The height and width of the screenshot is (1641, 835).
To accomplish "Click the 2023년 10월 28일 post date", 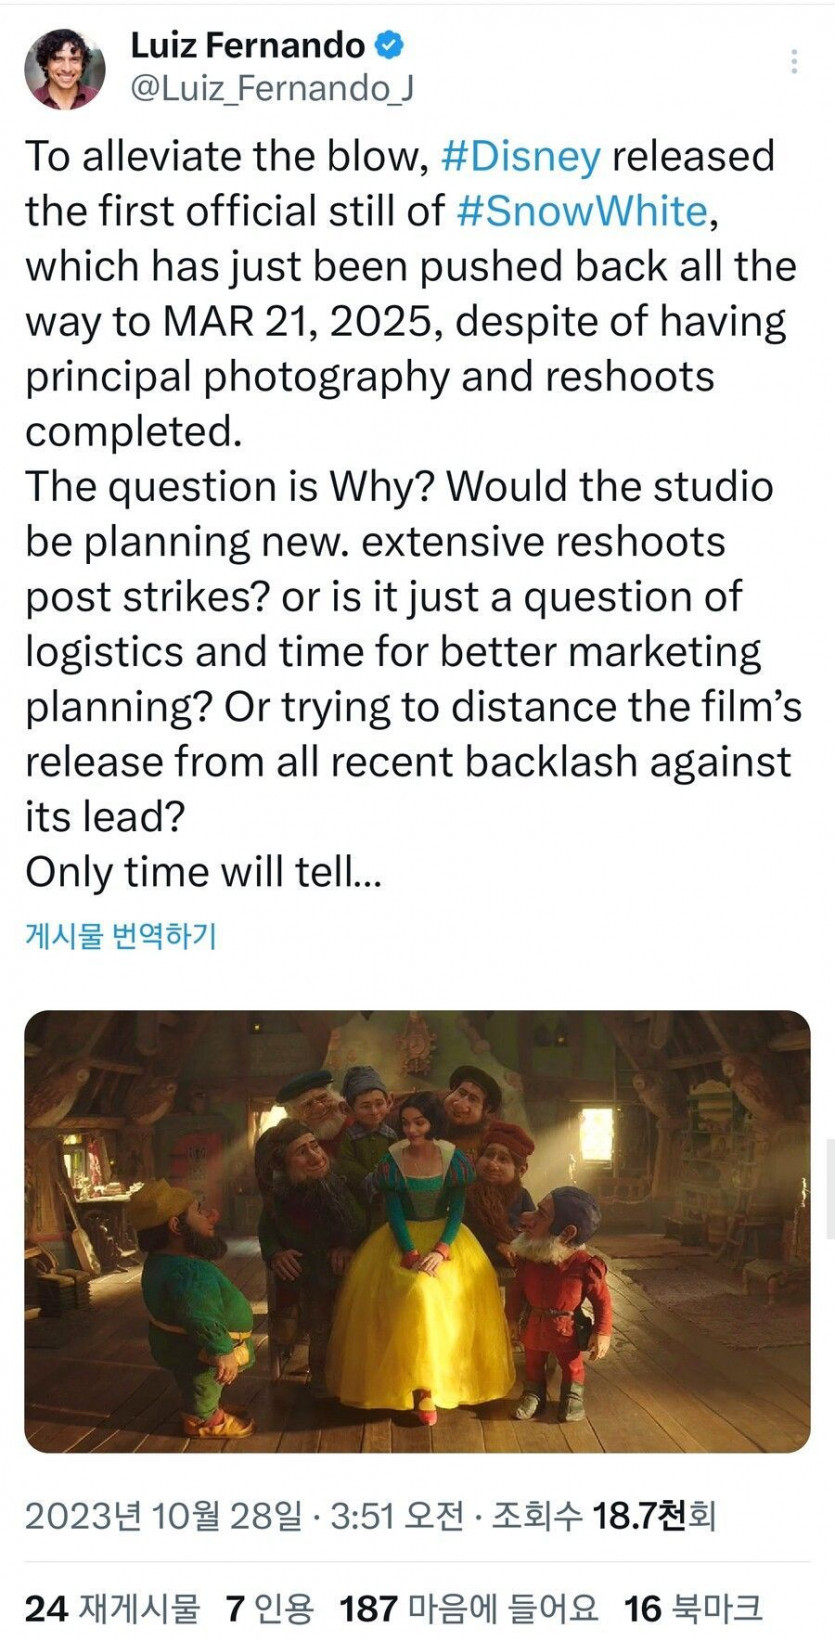I will coord(163,1516).
